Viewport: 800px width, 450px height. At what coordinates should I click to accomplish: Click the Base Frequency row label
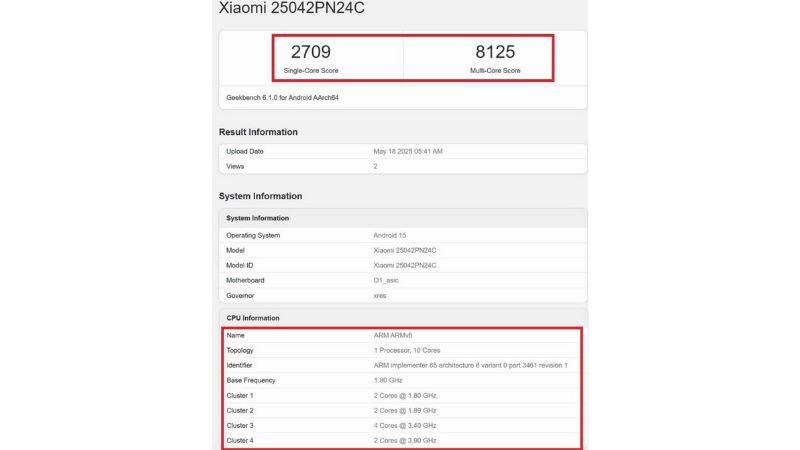pos(251,380)
